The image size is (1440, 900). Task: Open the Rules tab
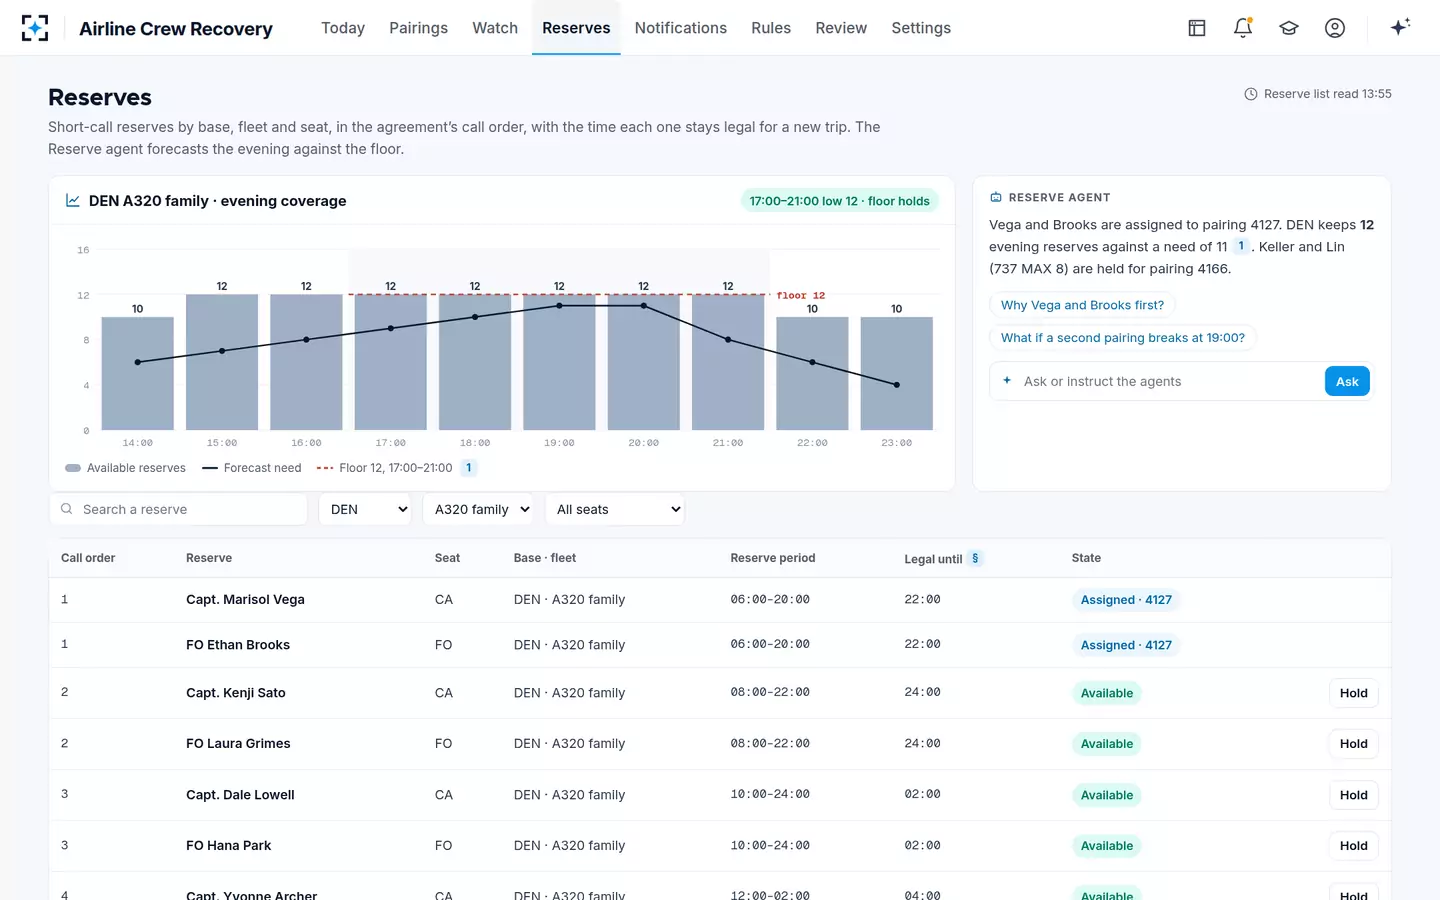[x=771, y=28]
